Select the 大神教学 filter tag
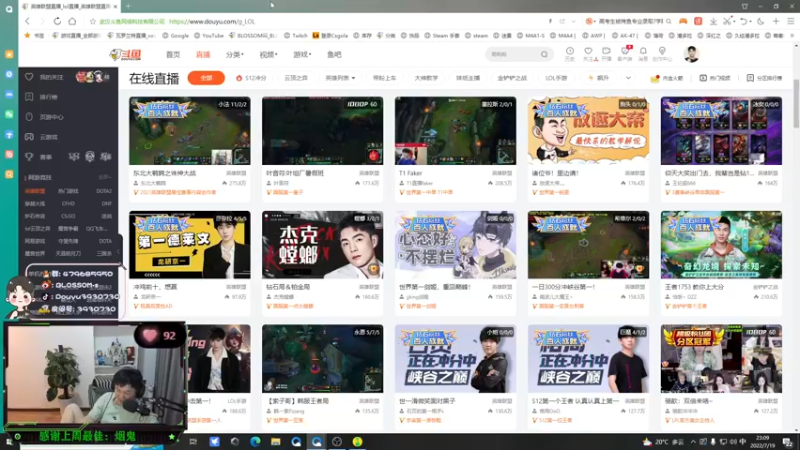800x450 pixels. [426, 78]
